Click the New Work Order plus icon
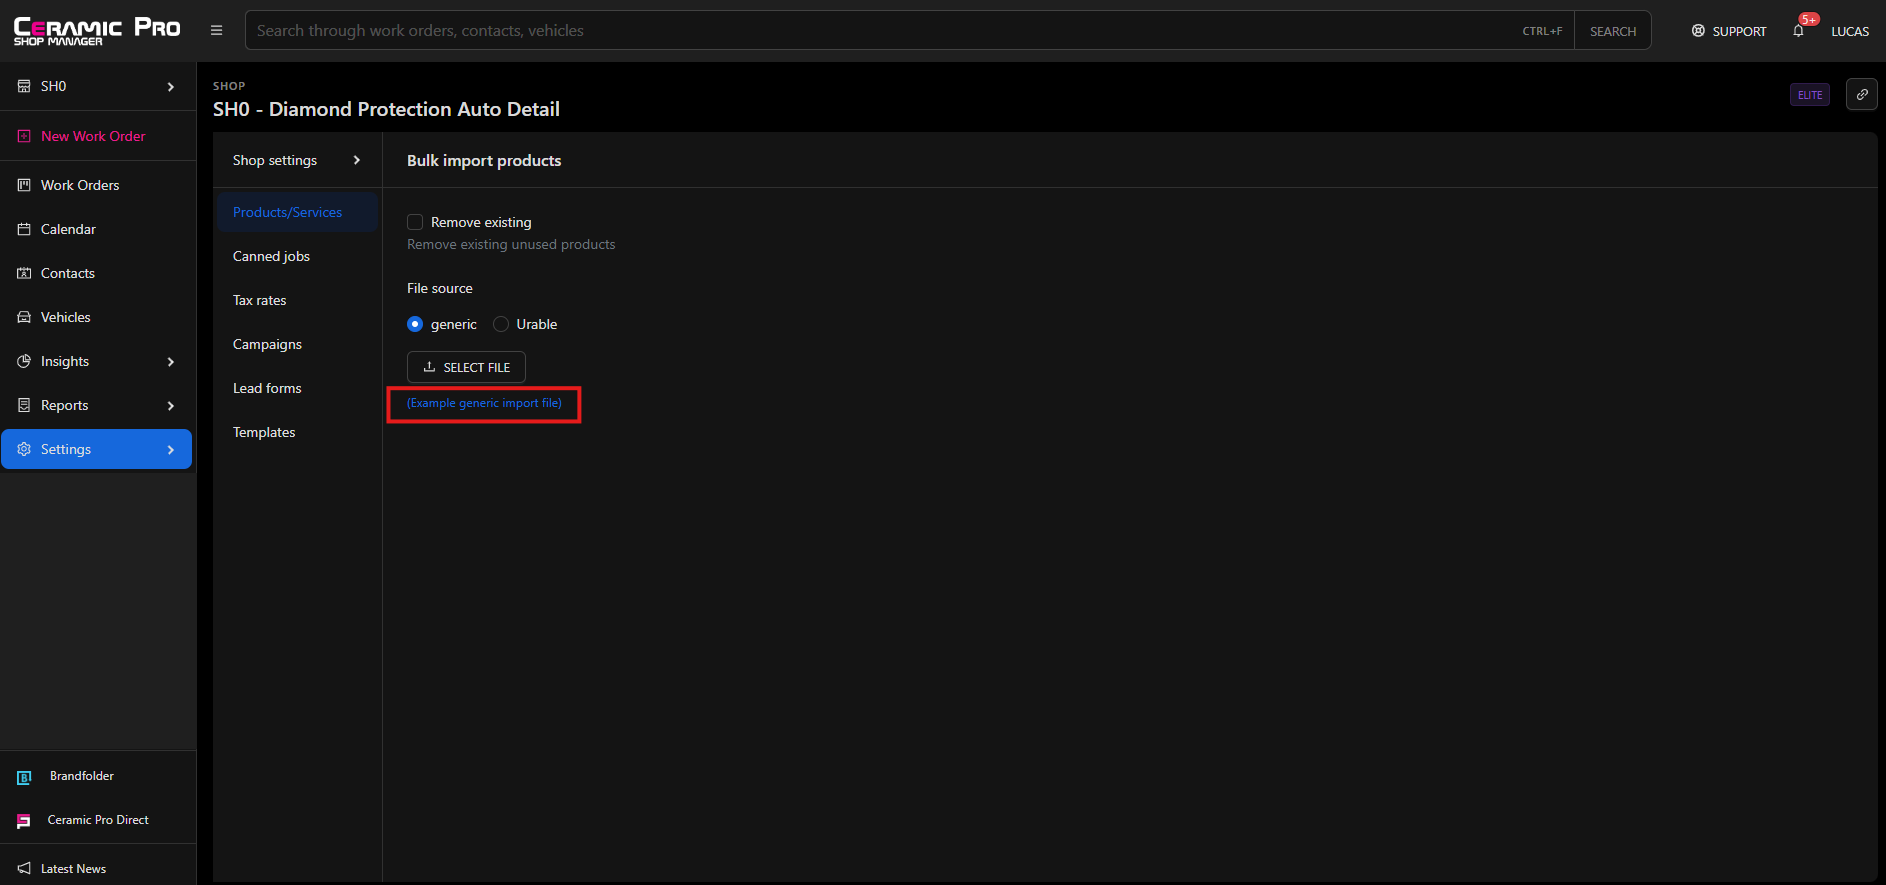 point(24,136)
